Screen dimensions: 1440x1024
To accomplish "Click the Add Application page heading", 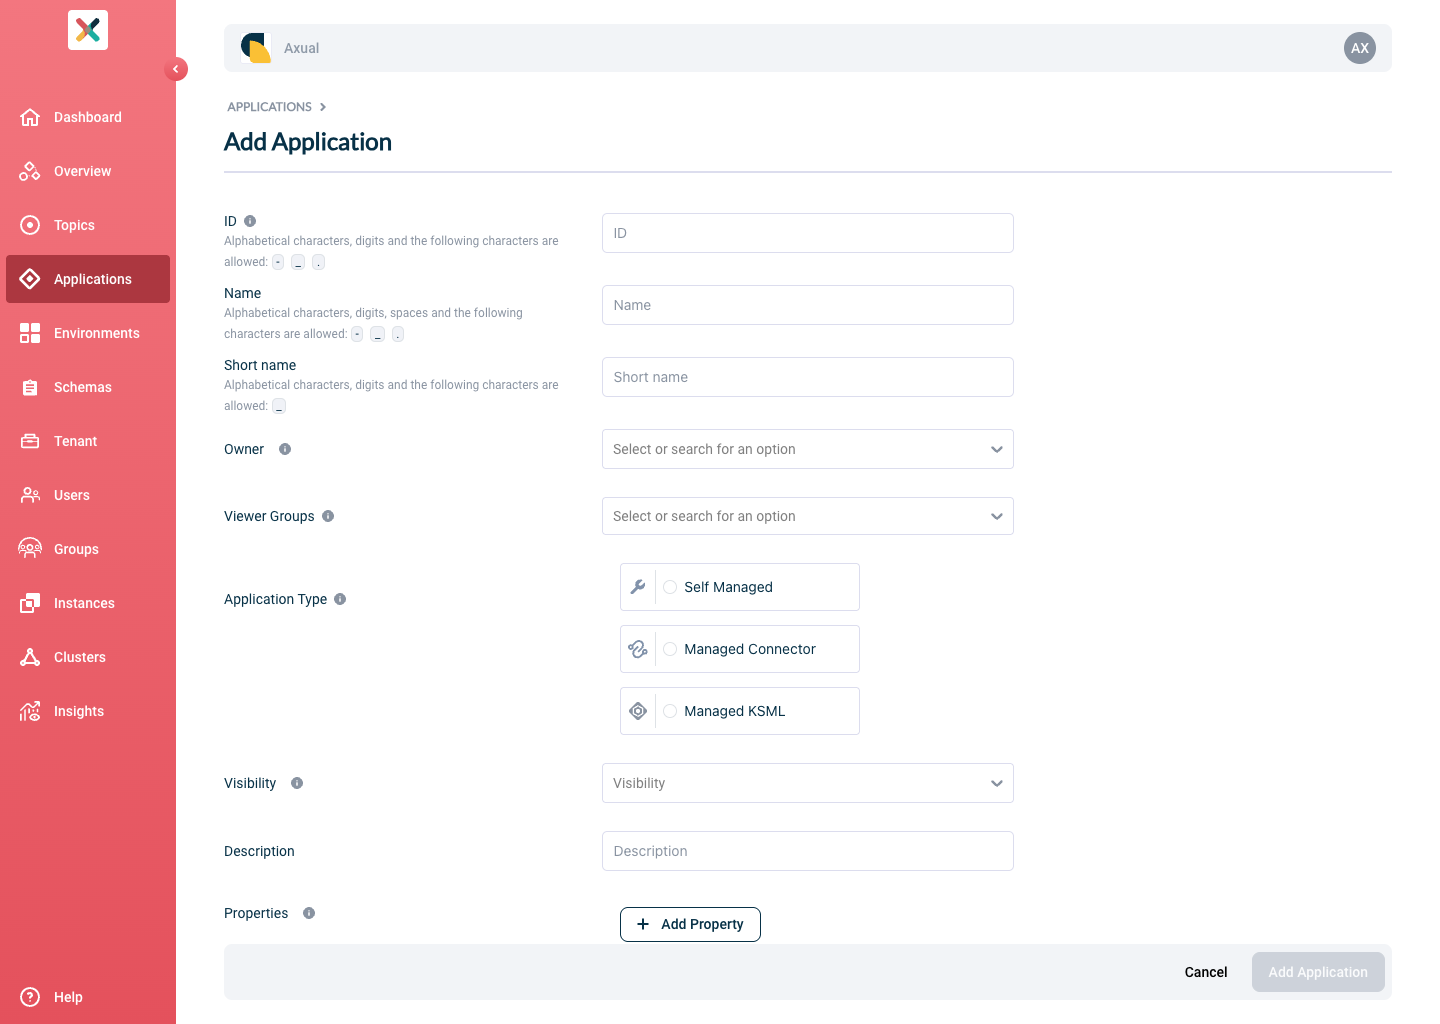I will tap(308, 142).
